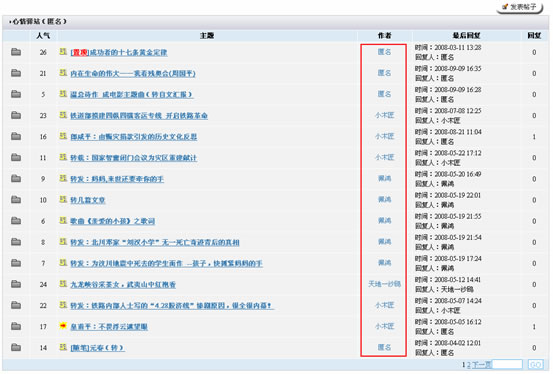This screenshot has height=374, width=553.
Task: Open the thread title with popularity 24
Action: coord(123,284)
